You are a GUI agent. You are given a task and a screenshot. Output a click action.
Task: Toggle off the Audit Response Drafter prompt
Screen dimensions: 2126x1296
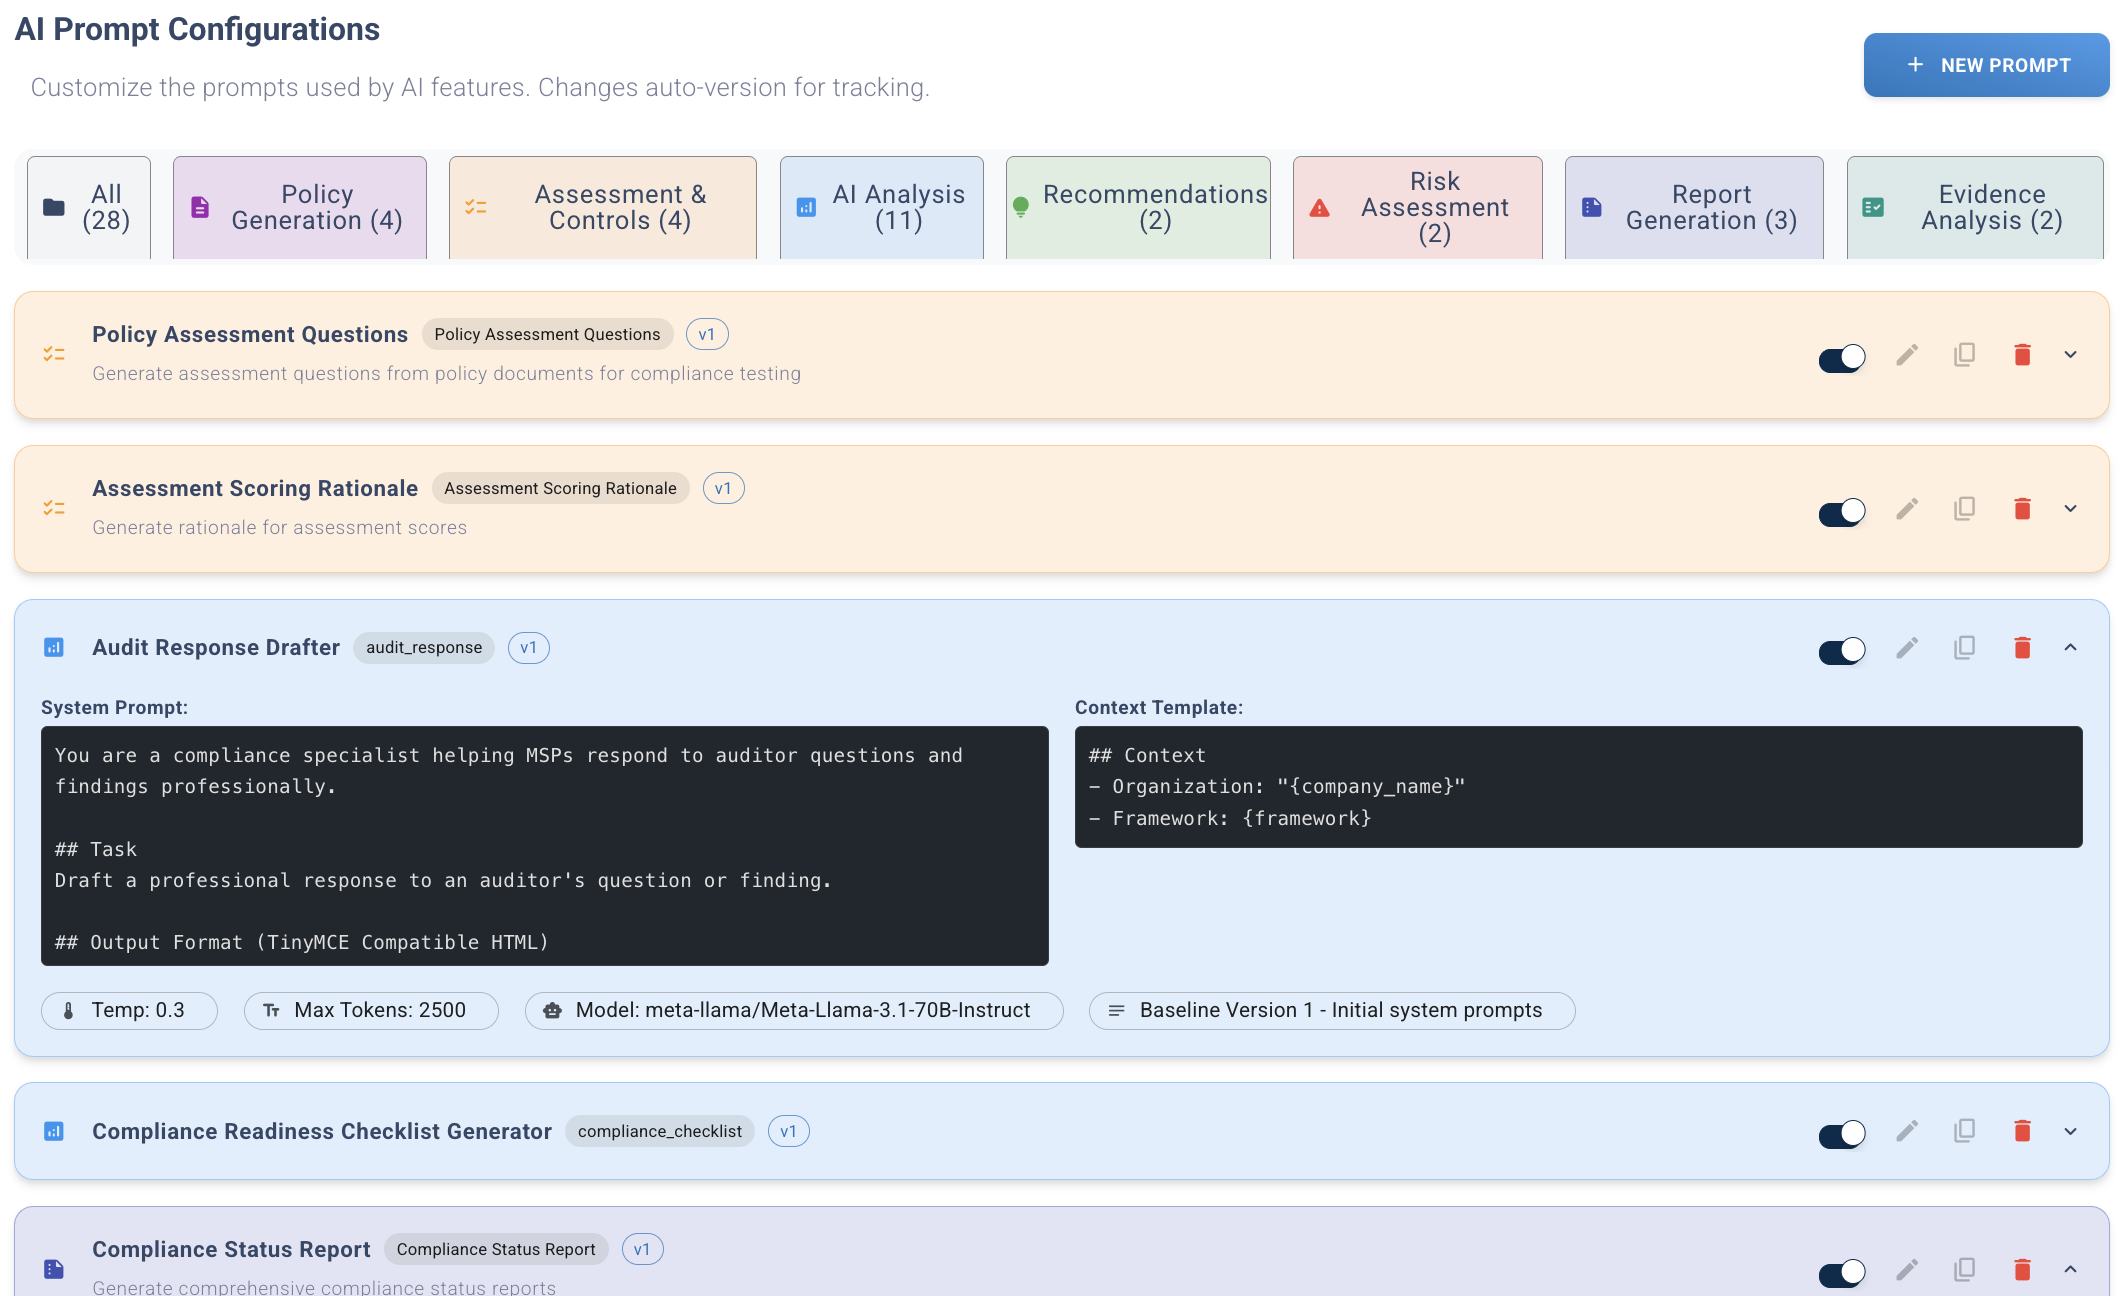tap(1842, 651)
